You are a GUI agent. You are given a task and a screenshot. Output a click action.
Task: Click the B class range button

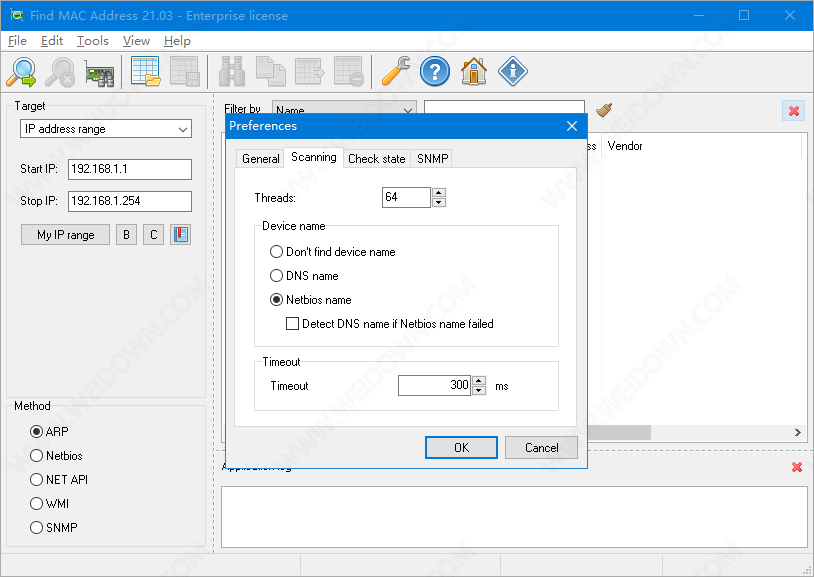tap(126, 235)
